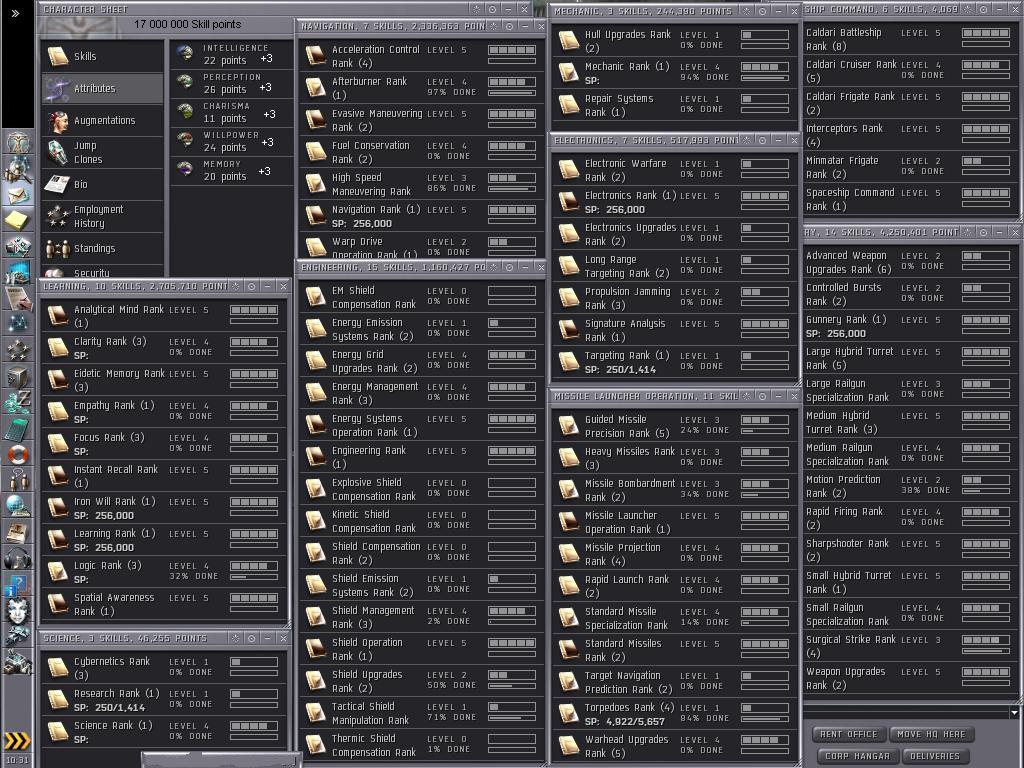
Task: Toggle pin star on Science window header
Action: click(236, 638)
